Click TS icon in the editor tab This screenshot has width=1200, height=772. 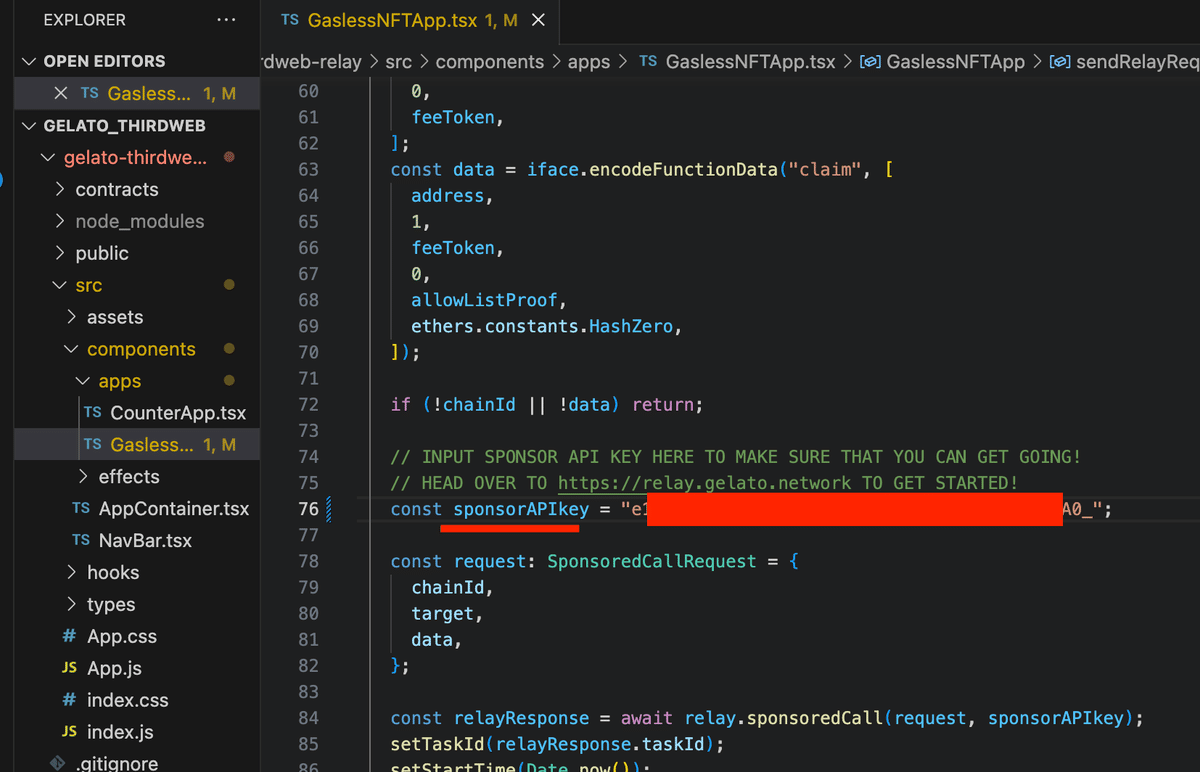[x=290, y=20]
